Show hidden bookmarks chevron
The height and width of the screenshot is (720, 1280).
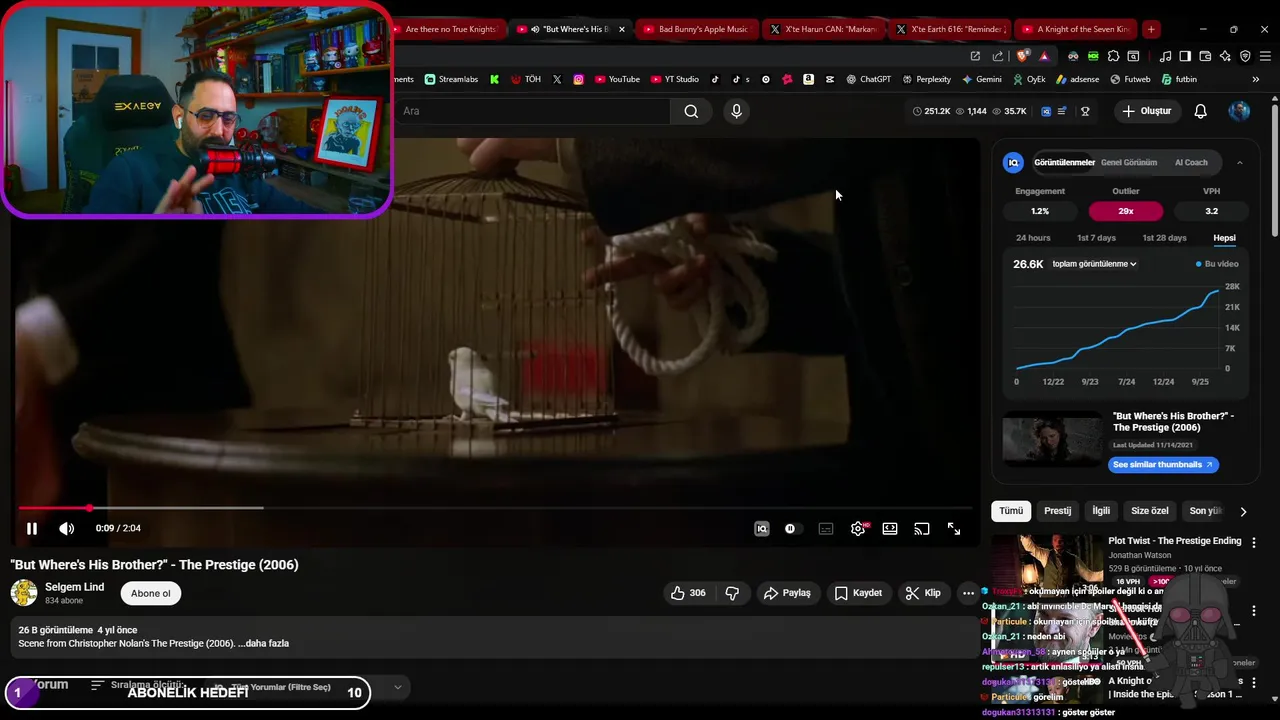point(1255,79)
